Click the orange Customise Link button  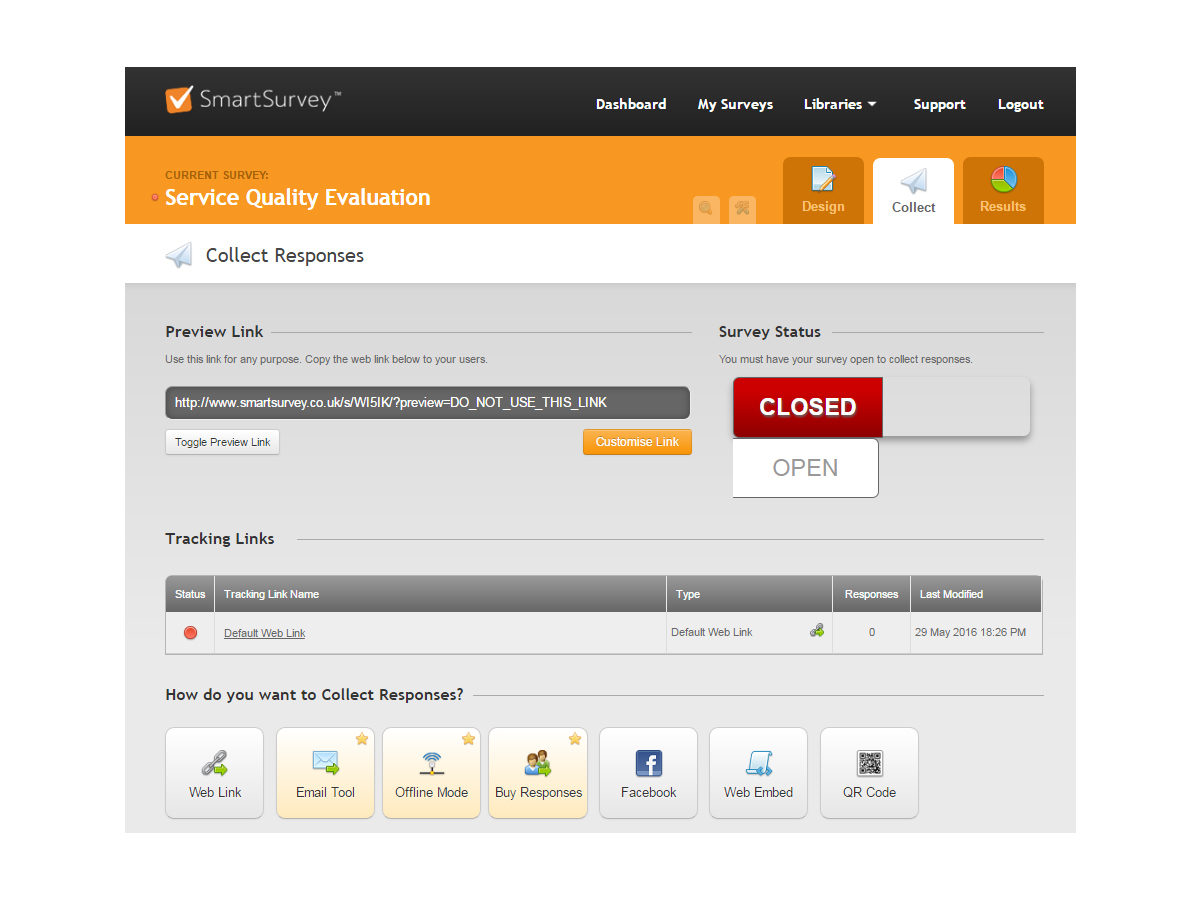click(637, 442)
